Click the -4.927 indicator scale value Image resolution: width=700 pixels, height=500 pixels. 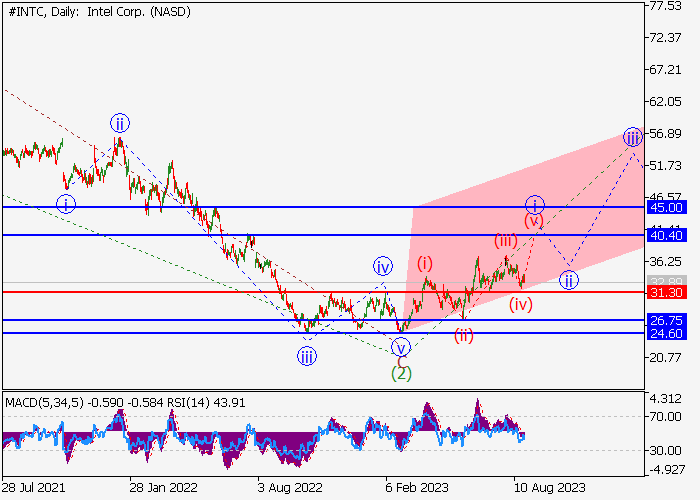pyautogui.click(x=667, y=470)
